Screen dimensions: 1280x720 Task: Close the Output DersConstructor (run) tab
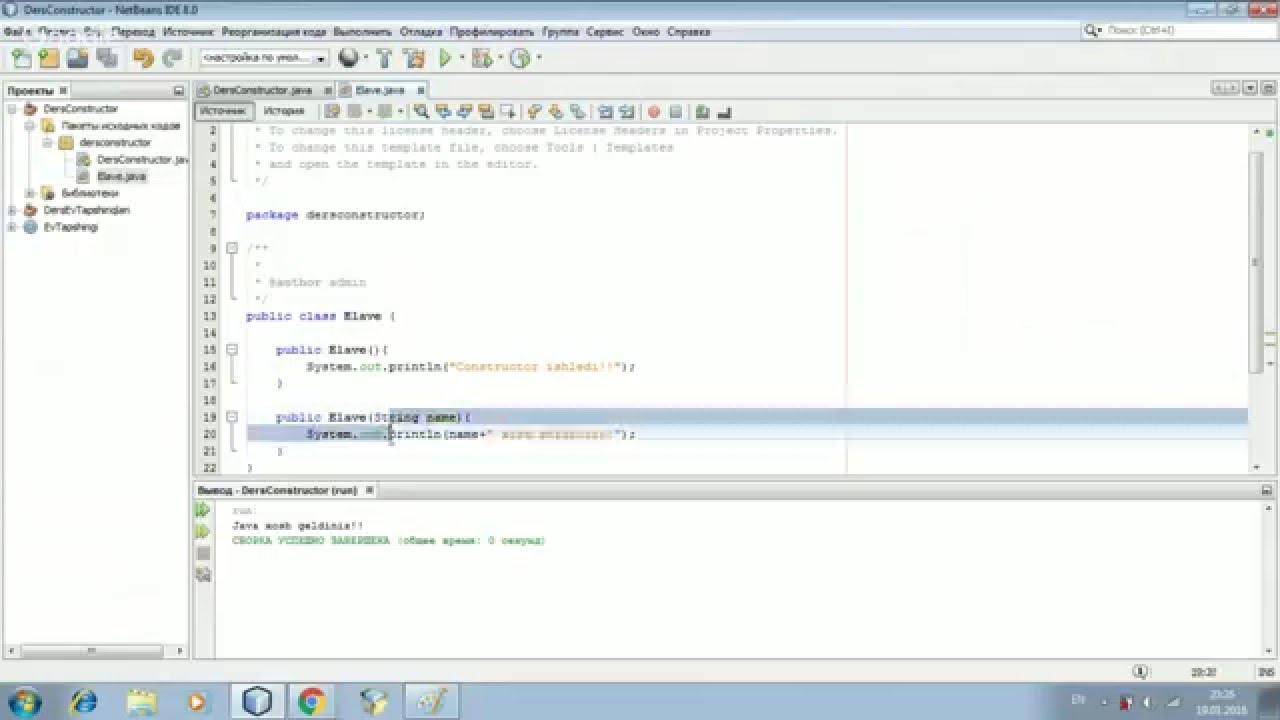click(369, 490)
